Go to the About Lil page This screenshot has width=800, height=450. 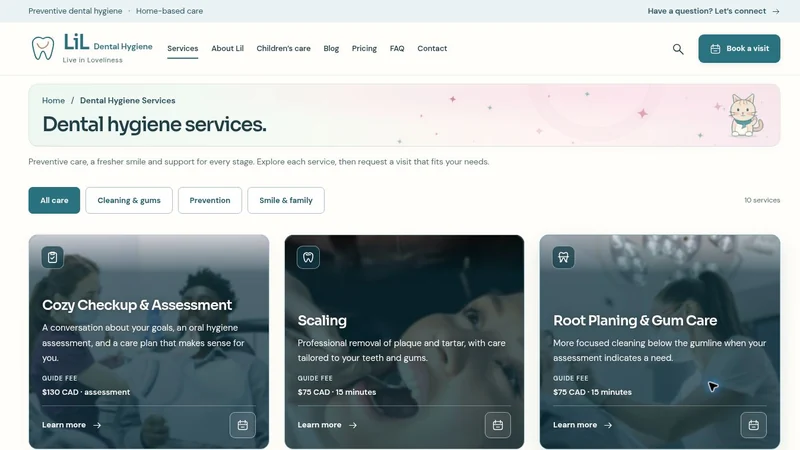pos(228,48)
